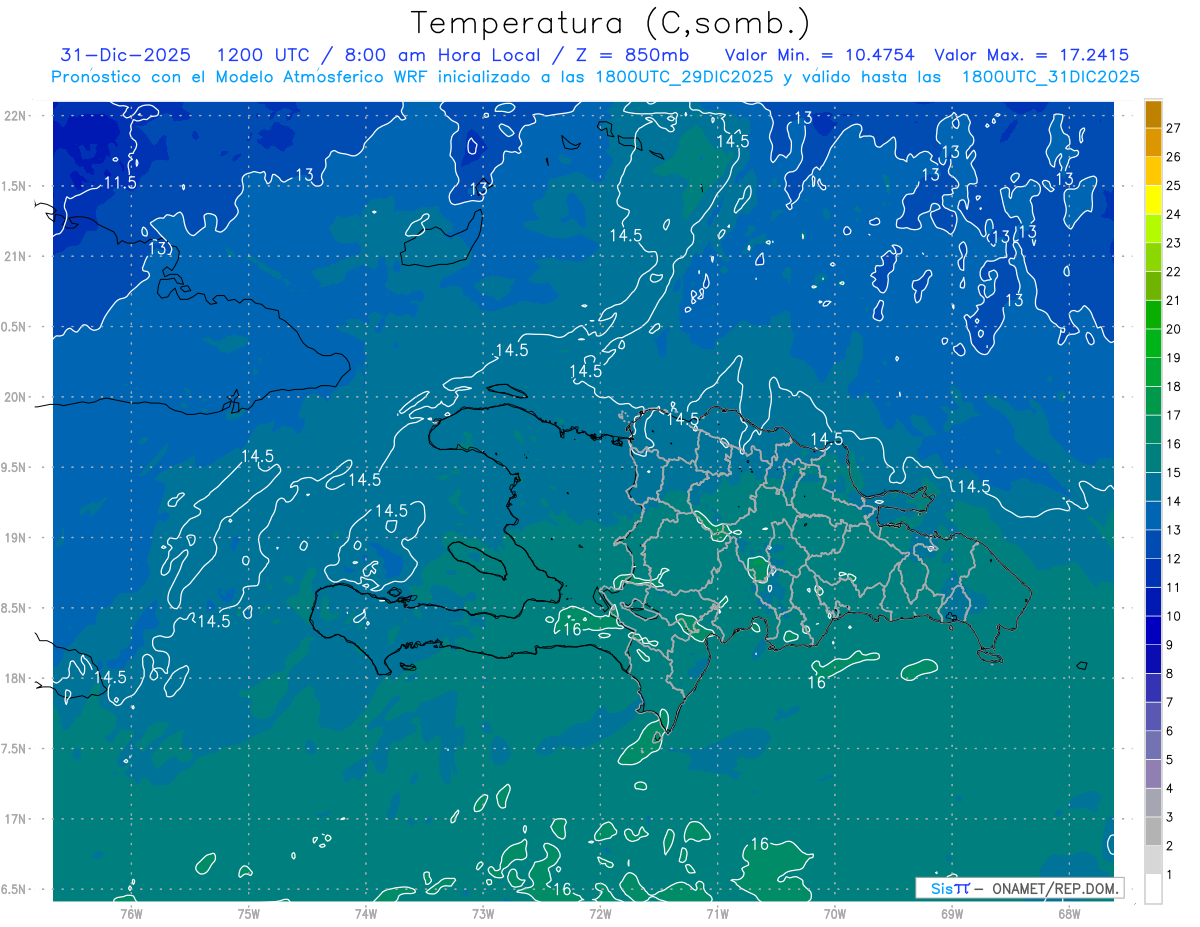Image resolution: width=1200 pixels, height=927 pixels.
Task: Click the legend scale number "15"
Action: 1174,473
